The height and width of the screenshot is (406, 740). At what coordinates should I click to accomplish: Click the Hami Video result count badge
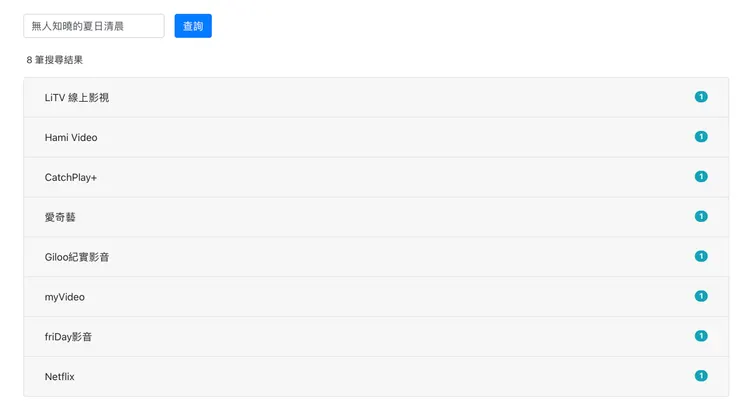coord(701,137)
